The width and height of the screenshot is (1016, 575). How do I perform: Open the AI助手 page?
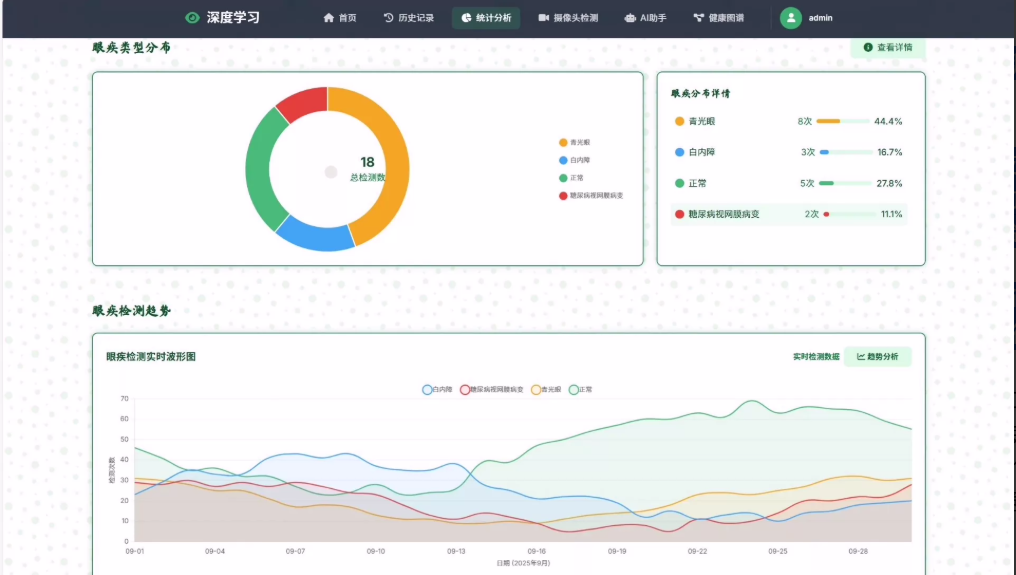click(x=645, y=18)
